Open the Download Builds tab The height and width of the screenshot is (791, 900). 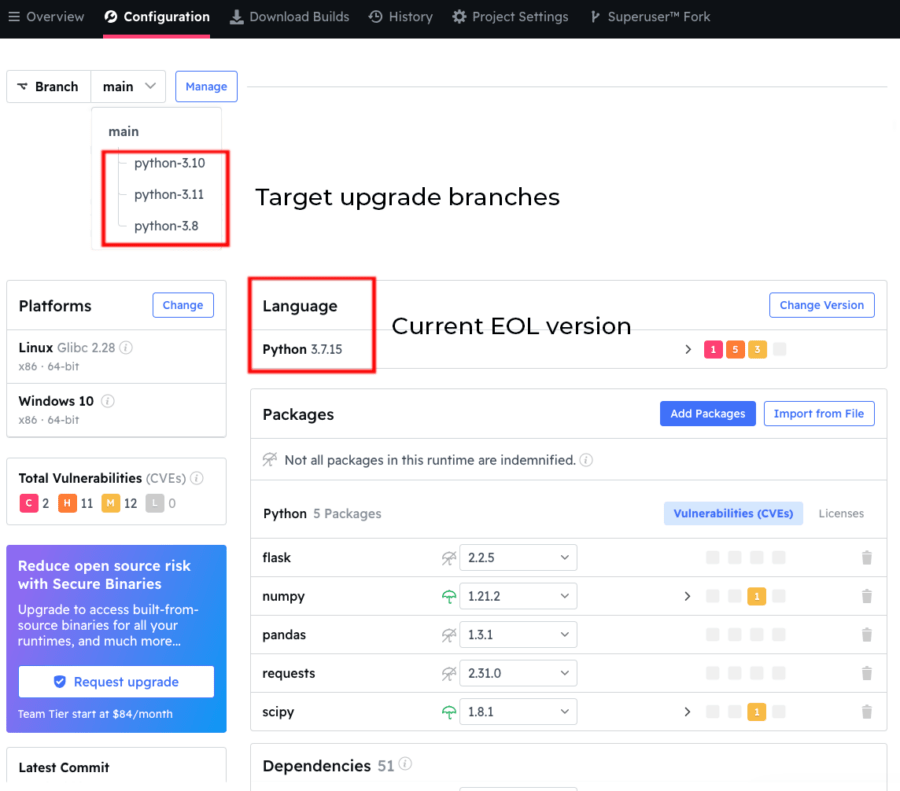coord(289,17)
